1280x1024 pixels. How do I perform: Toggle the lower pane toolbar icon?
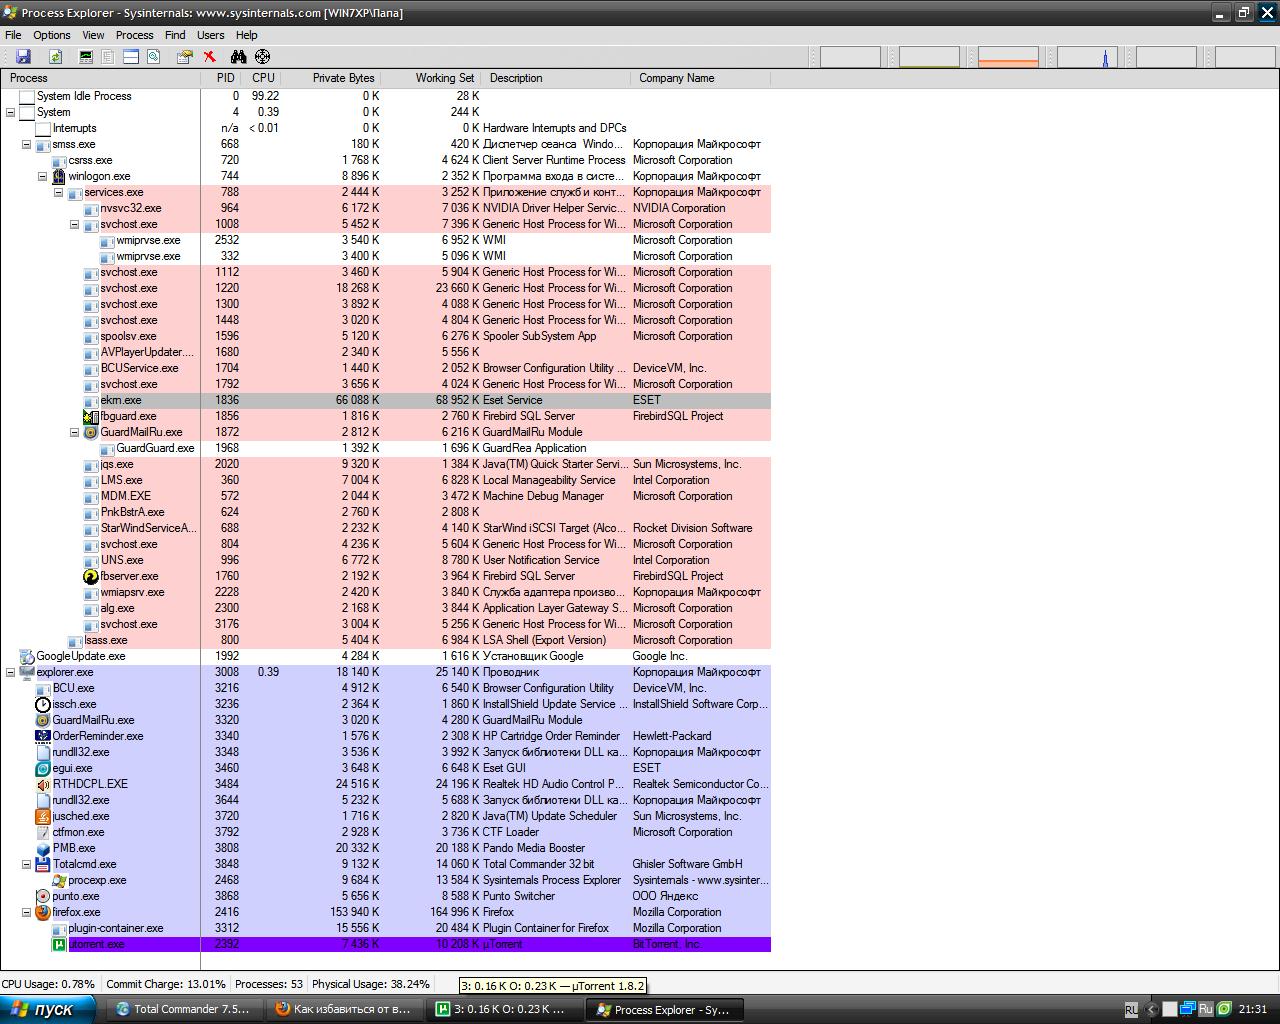tap(130, 57)
